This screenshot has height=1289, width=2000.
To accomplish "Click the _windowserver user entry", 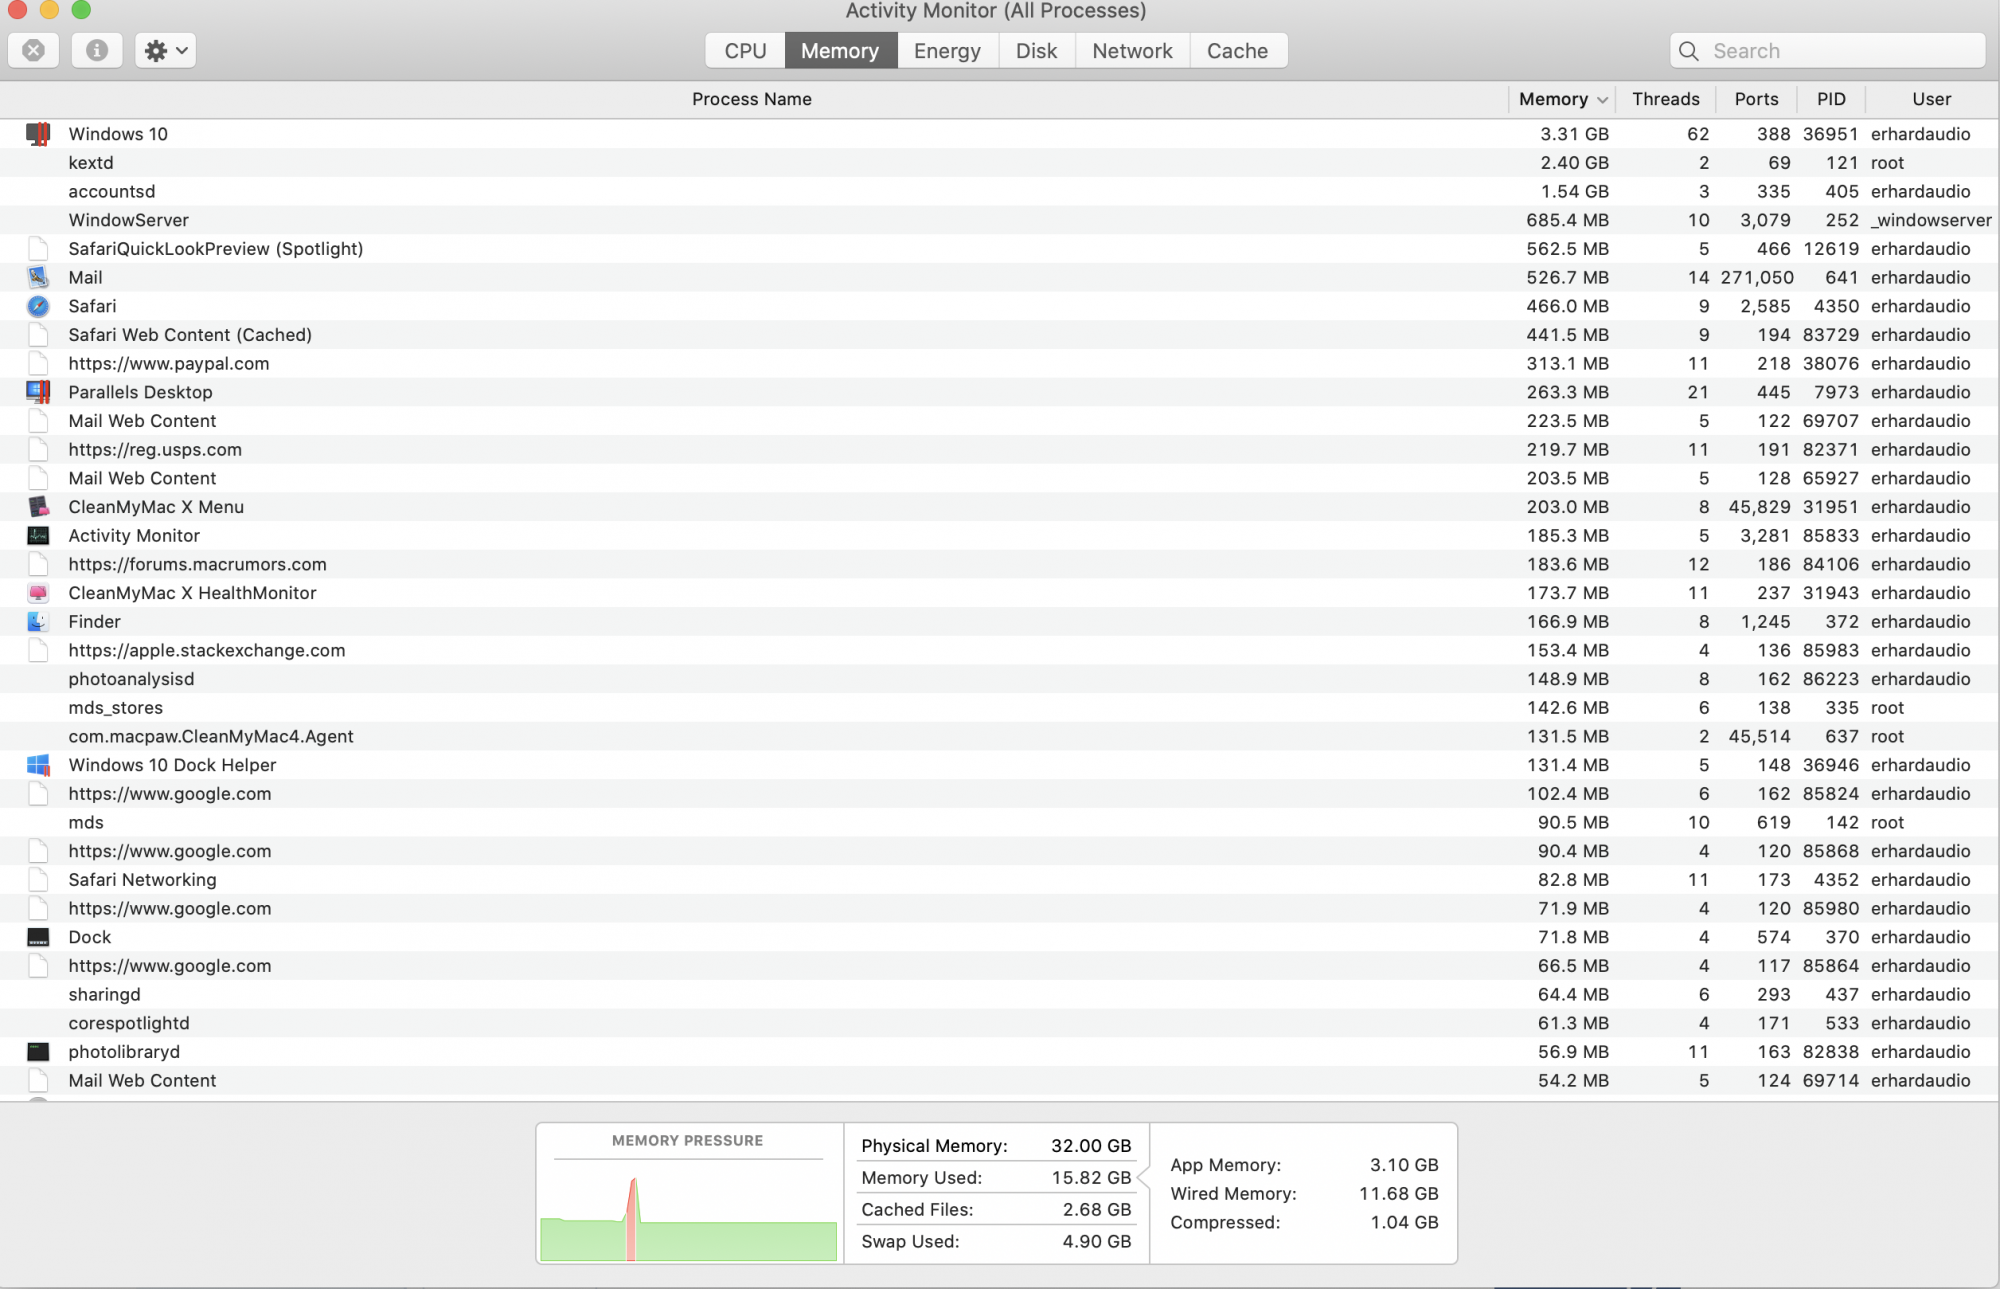I will click(x=1931, y=220).
